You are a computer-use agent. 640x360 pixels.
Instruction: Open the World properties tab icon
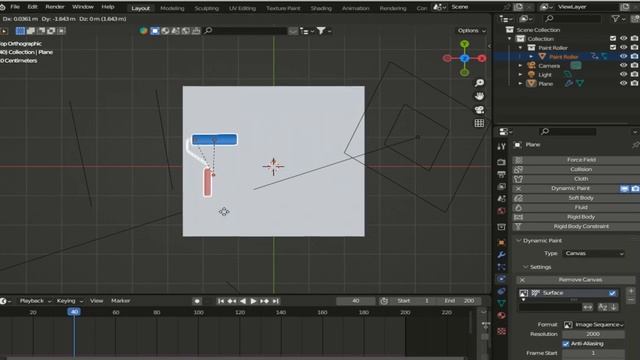(502, 211)
